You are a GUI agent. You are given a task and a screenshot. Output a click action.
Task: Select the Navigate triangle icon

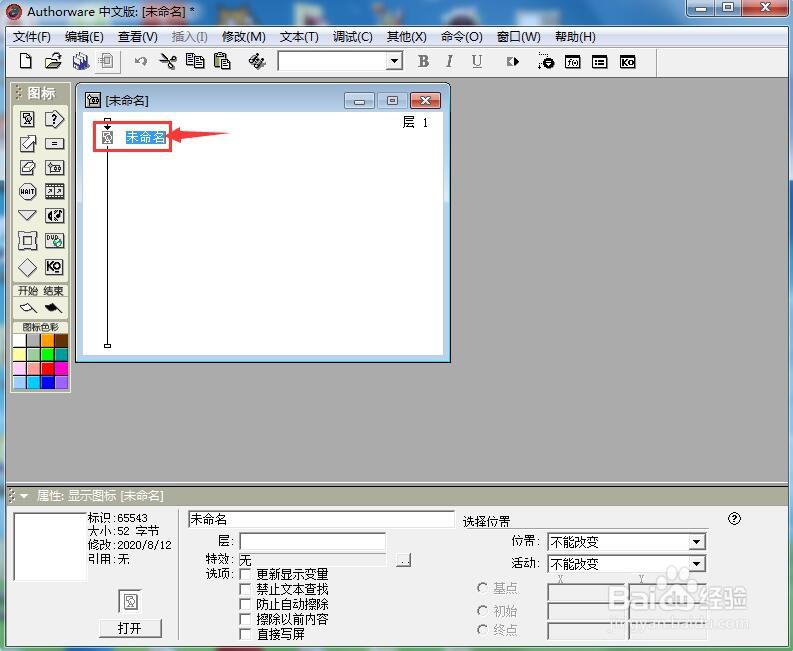pyautogui.click(x=27, y=215)
